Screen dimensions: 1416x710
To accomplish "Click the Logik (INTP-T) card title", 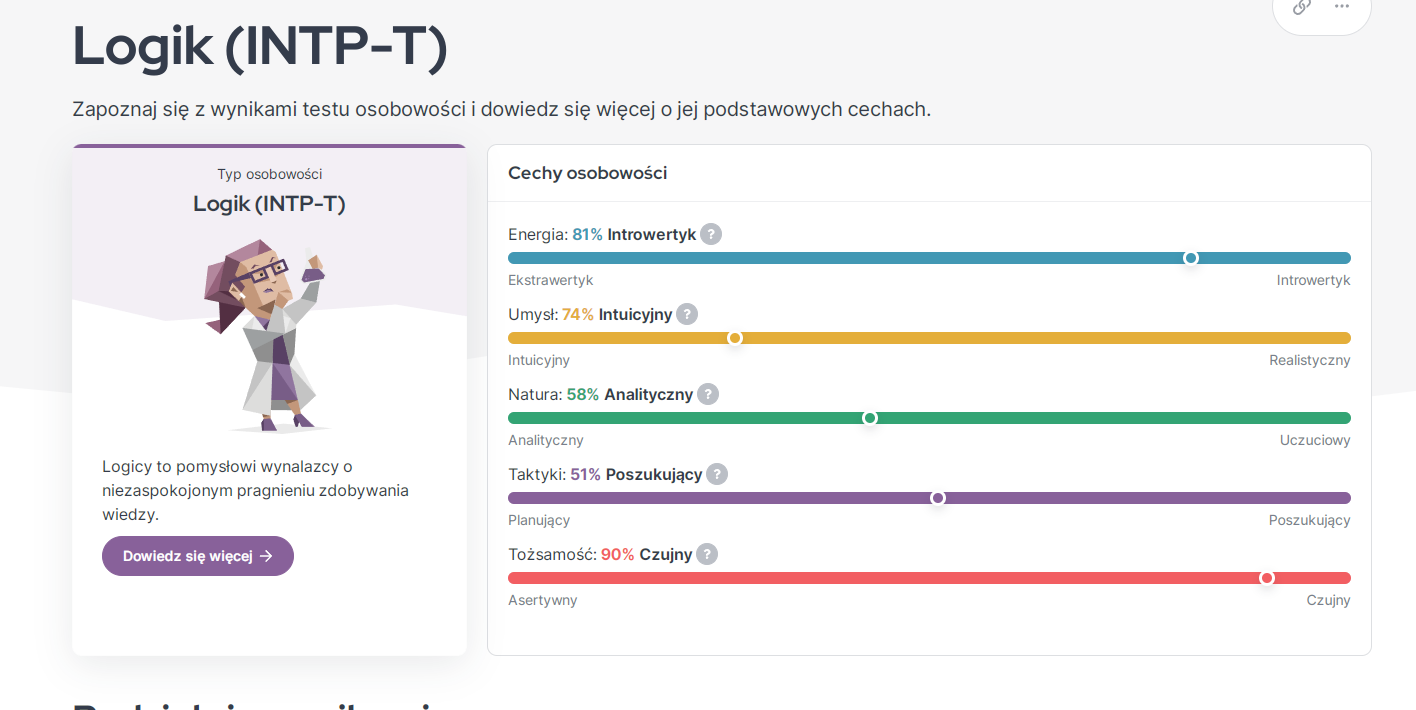I will point(269,204).
